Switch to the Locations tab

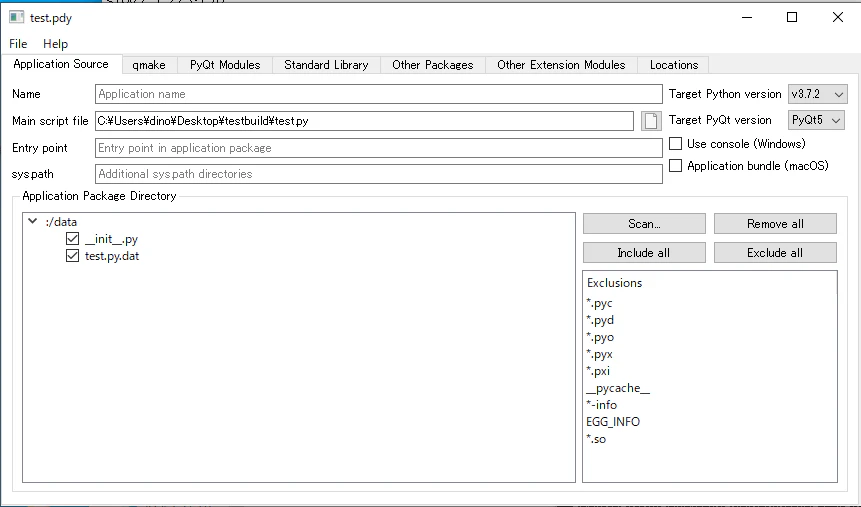click(674, 65)
